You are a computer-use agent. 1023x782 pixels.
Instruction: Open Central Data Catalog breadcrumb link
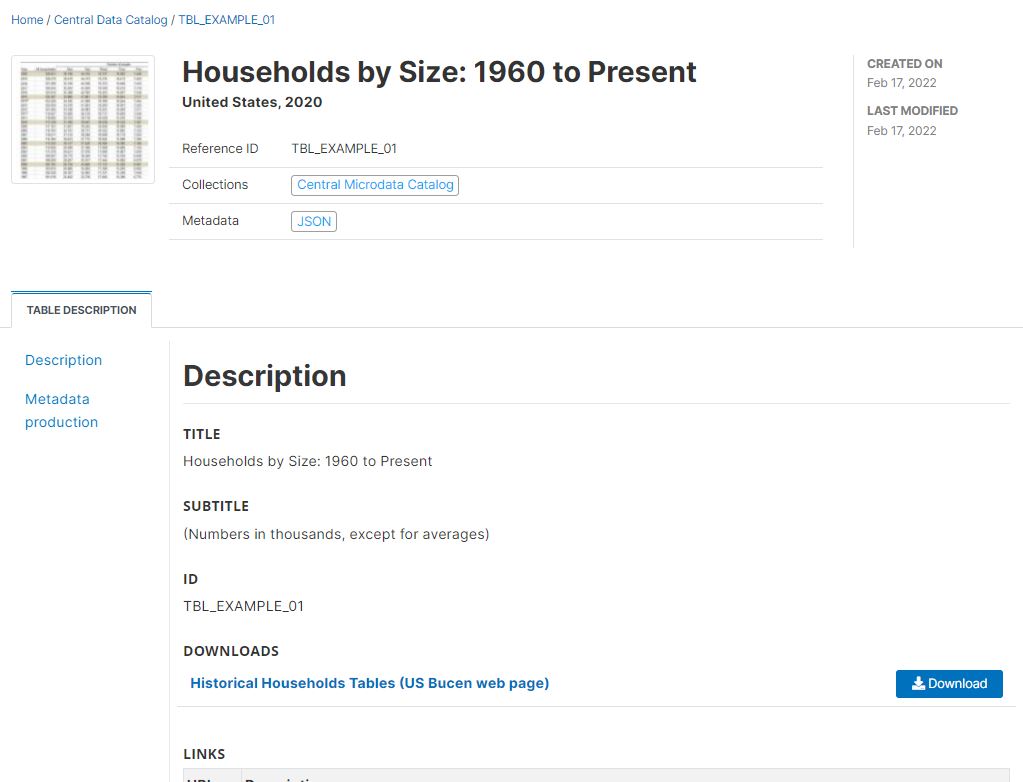[111, 20]
